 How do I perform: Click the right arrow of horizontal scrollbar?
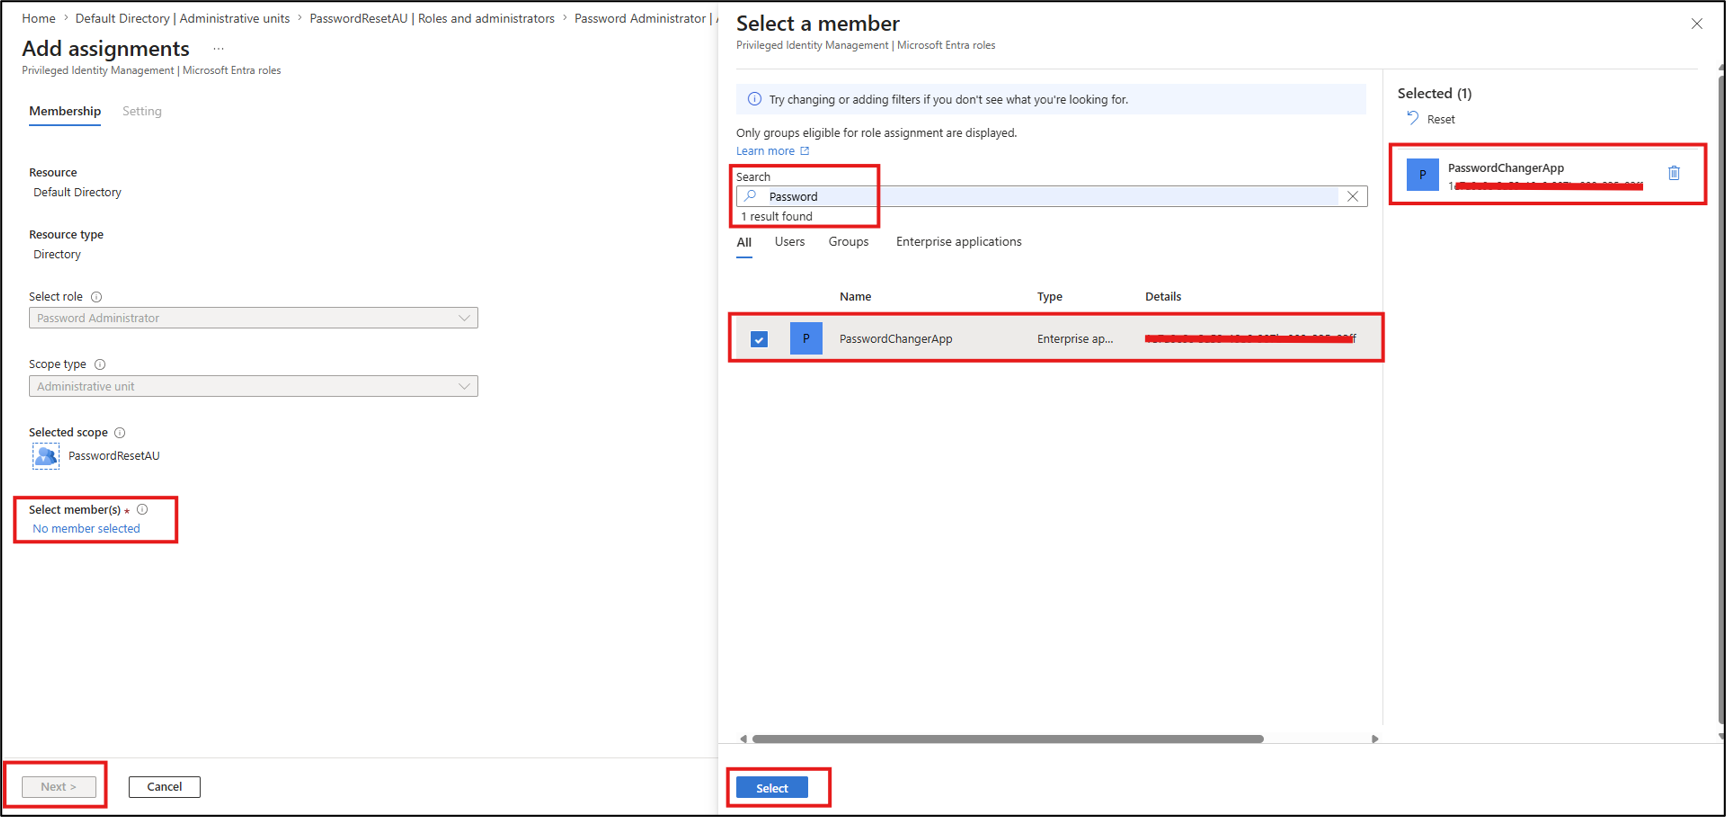point(1375,739)
